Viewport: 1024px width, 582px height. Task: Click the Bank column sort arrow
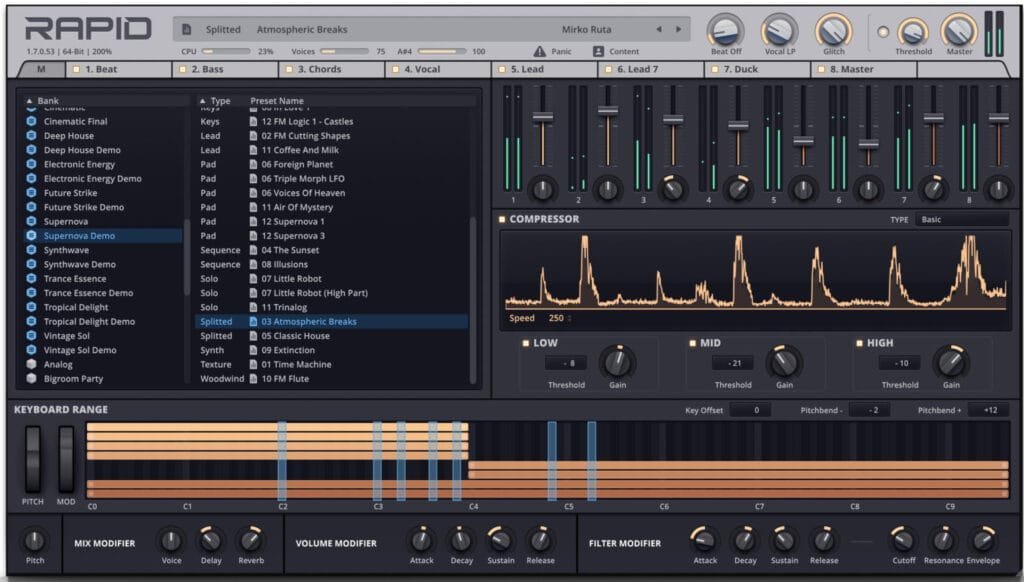pos(29,101)
